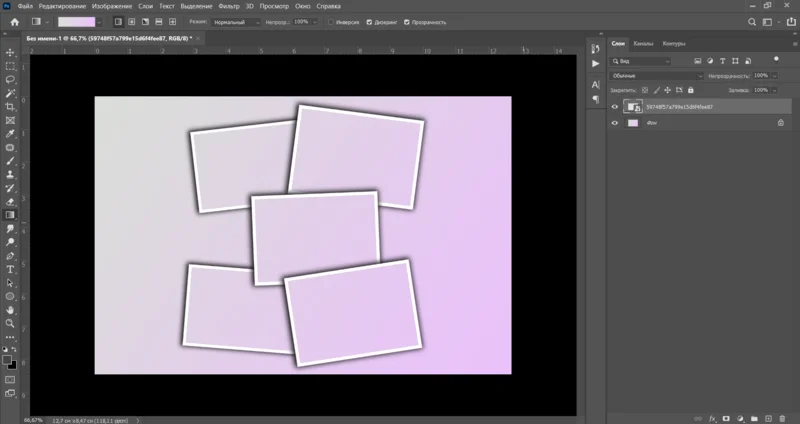
Task: Click the smart object layer thumbnail
Action: (x=632, y=106)
